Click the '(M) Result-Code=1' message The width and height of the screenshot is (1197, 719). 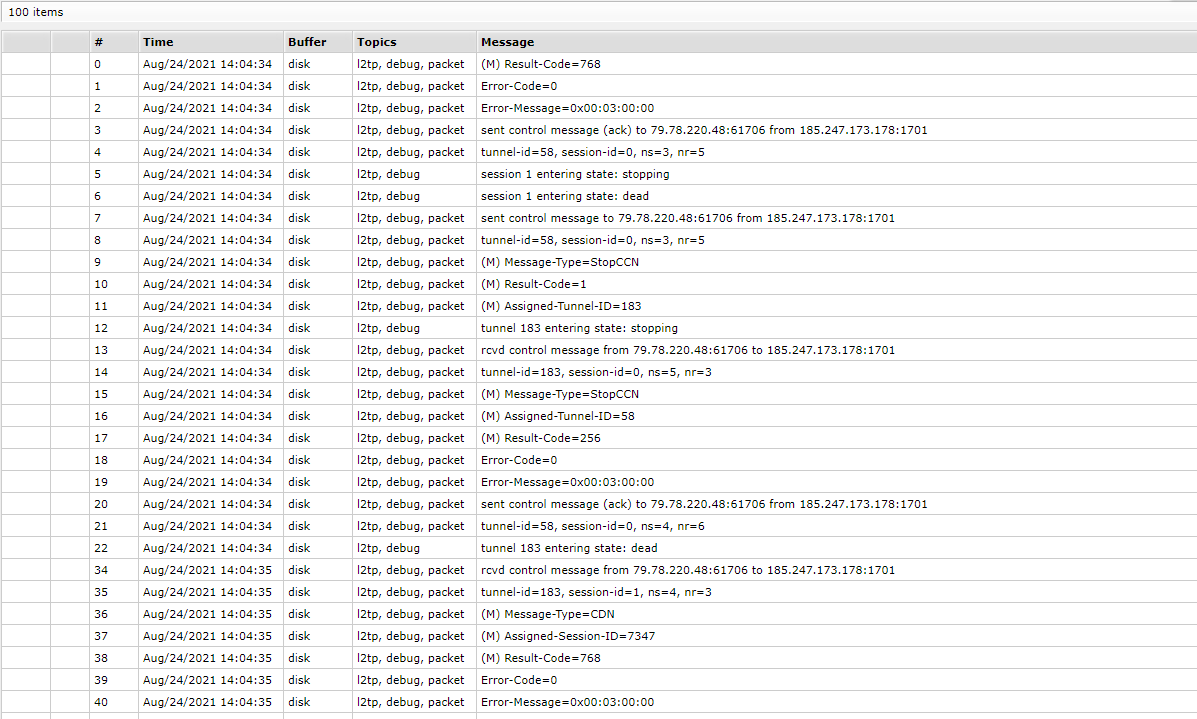click(534, 284)
